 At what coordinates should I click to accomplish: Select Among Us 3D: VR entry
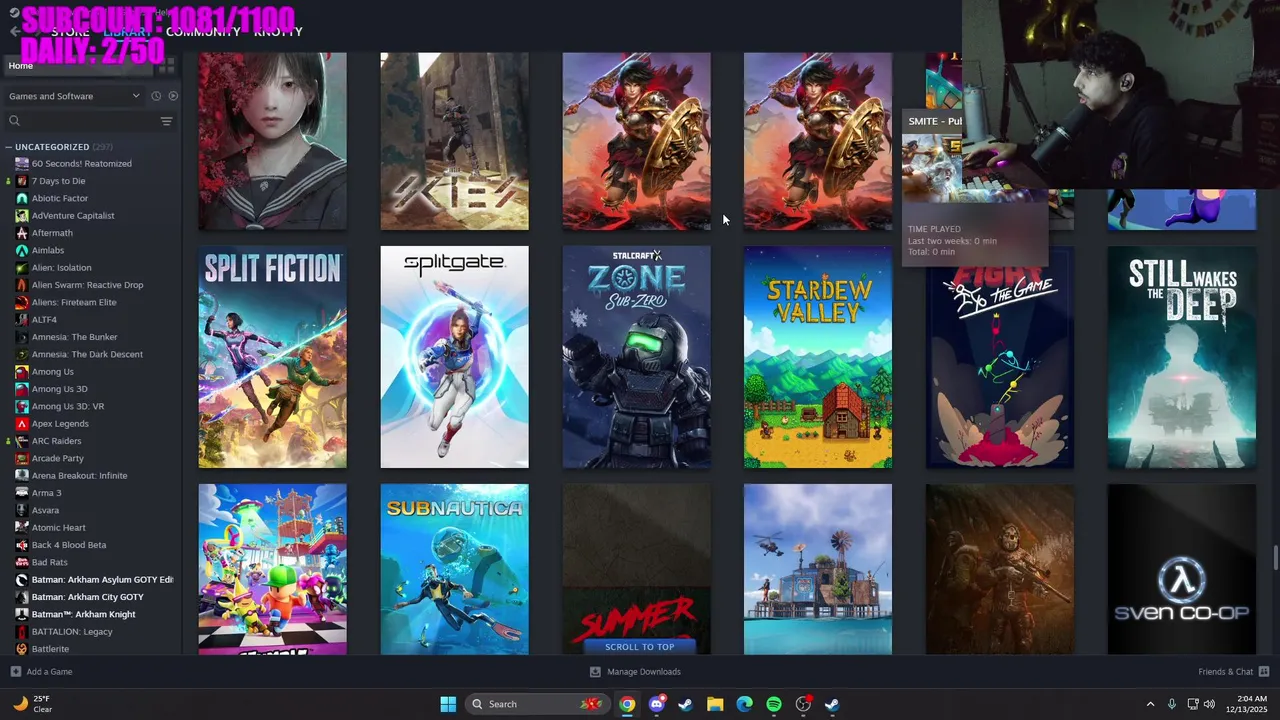tap(68, 406)
